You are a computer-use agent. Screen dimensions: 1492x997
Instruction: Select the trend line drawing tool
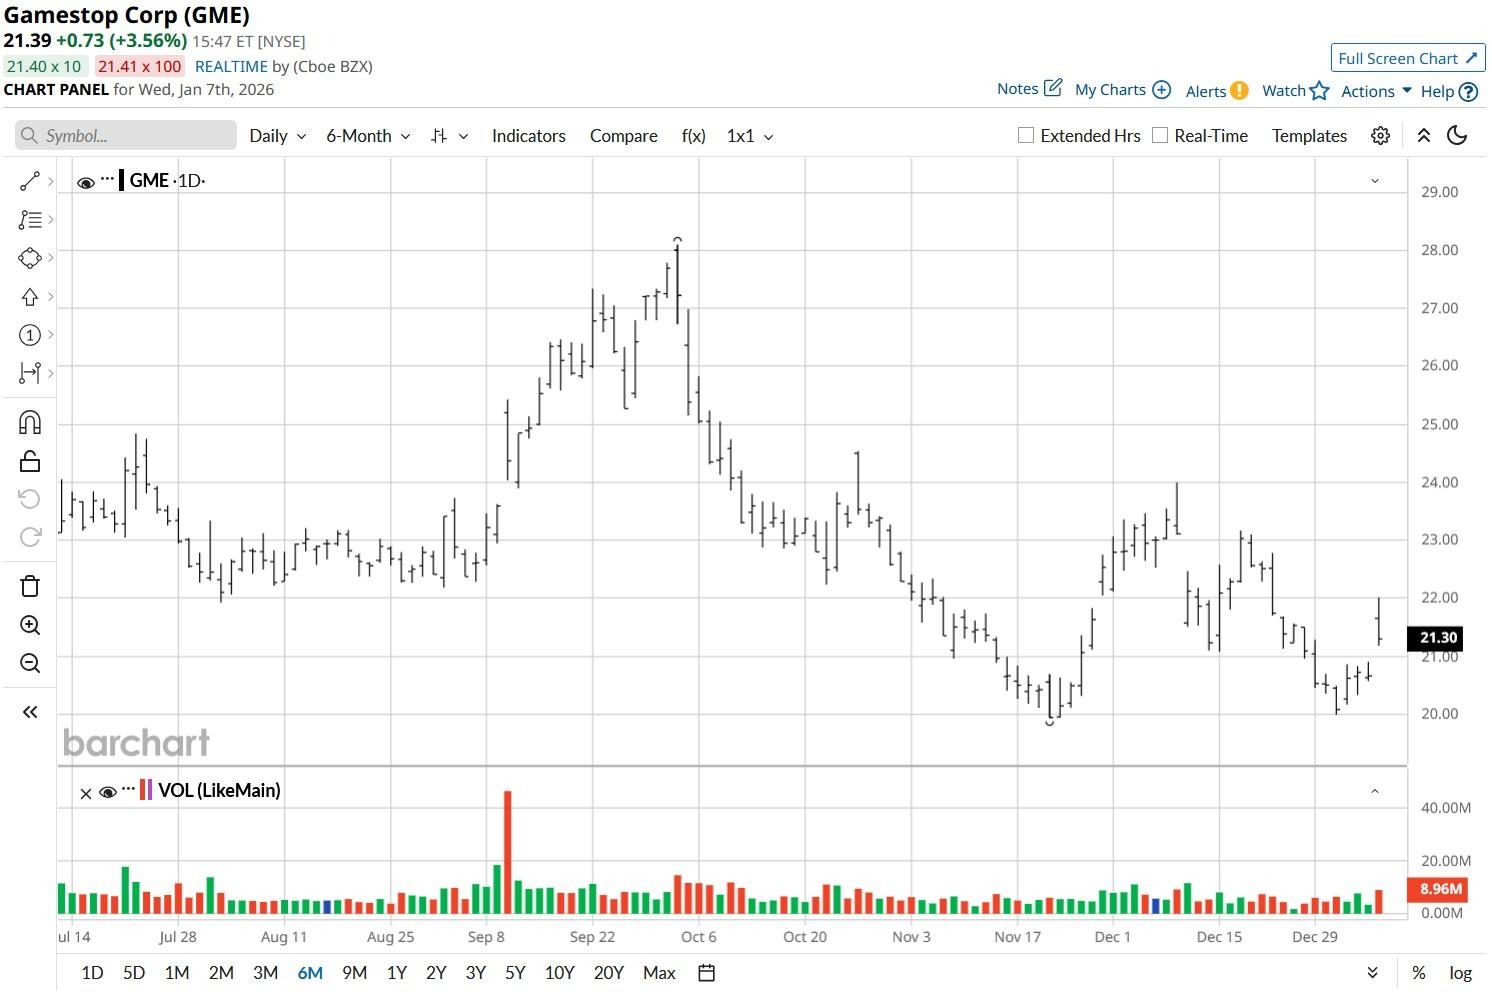point(30,181)
